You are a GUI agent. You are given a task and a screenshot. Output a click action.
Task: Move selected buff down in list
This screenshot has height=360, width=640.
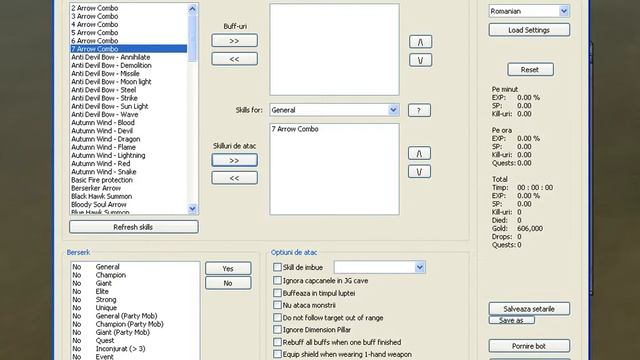tap(420, 60)
